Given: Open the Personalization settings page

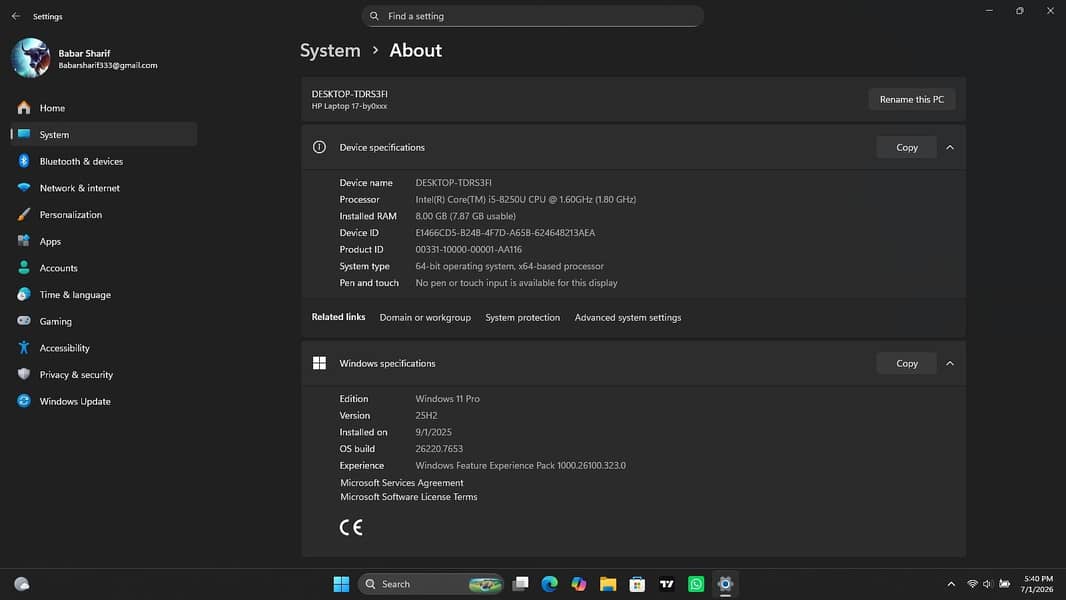Looking at the screenshot, I should [x=104, y=214].
